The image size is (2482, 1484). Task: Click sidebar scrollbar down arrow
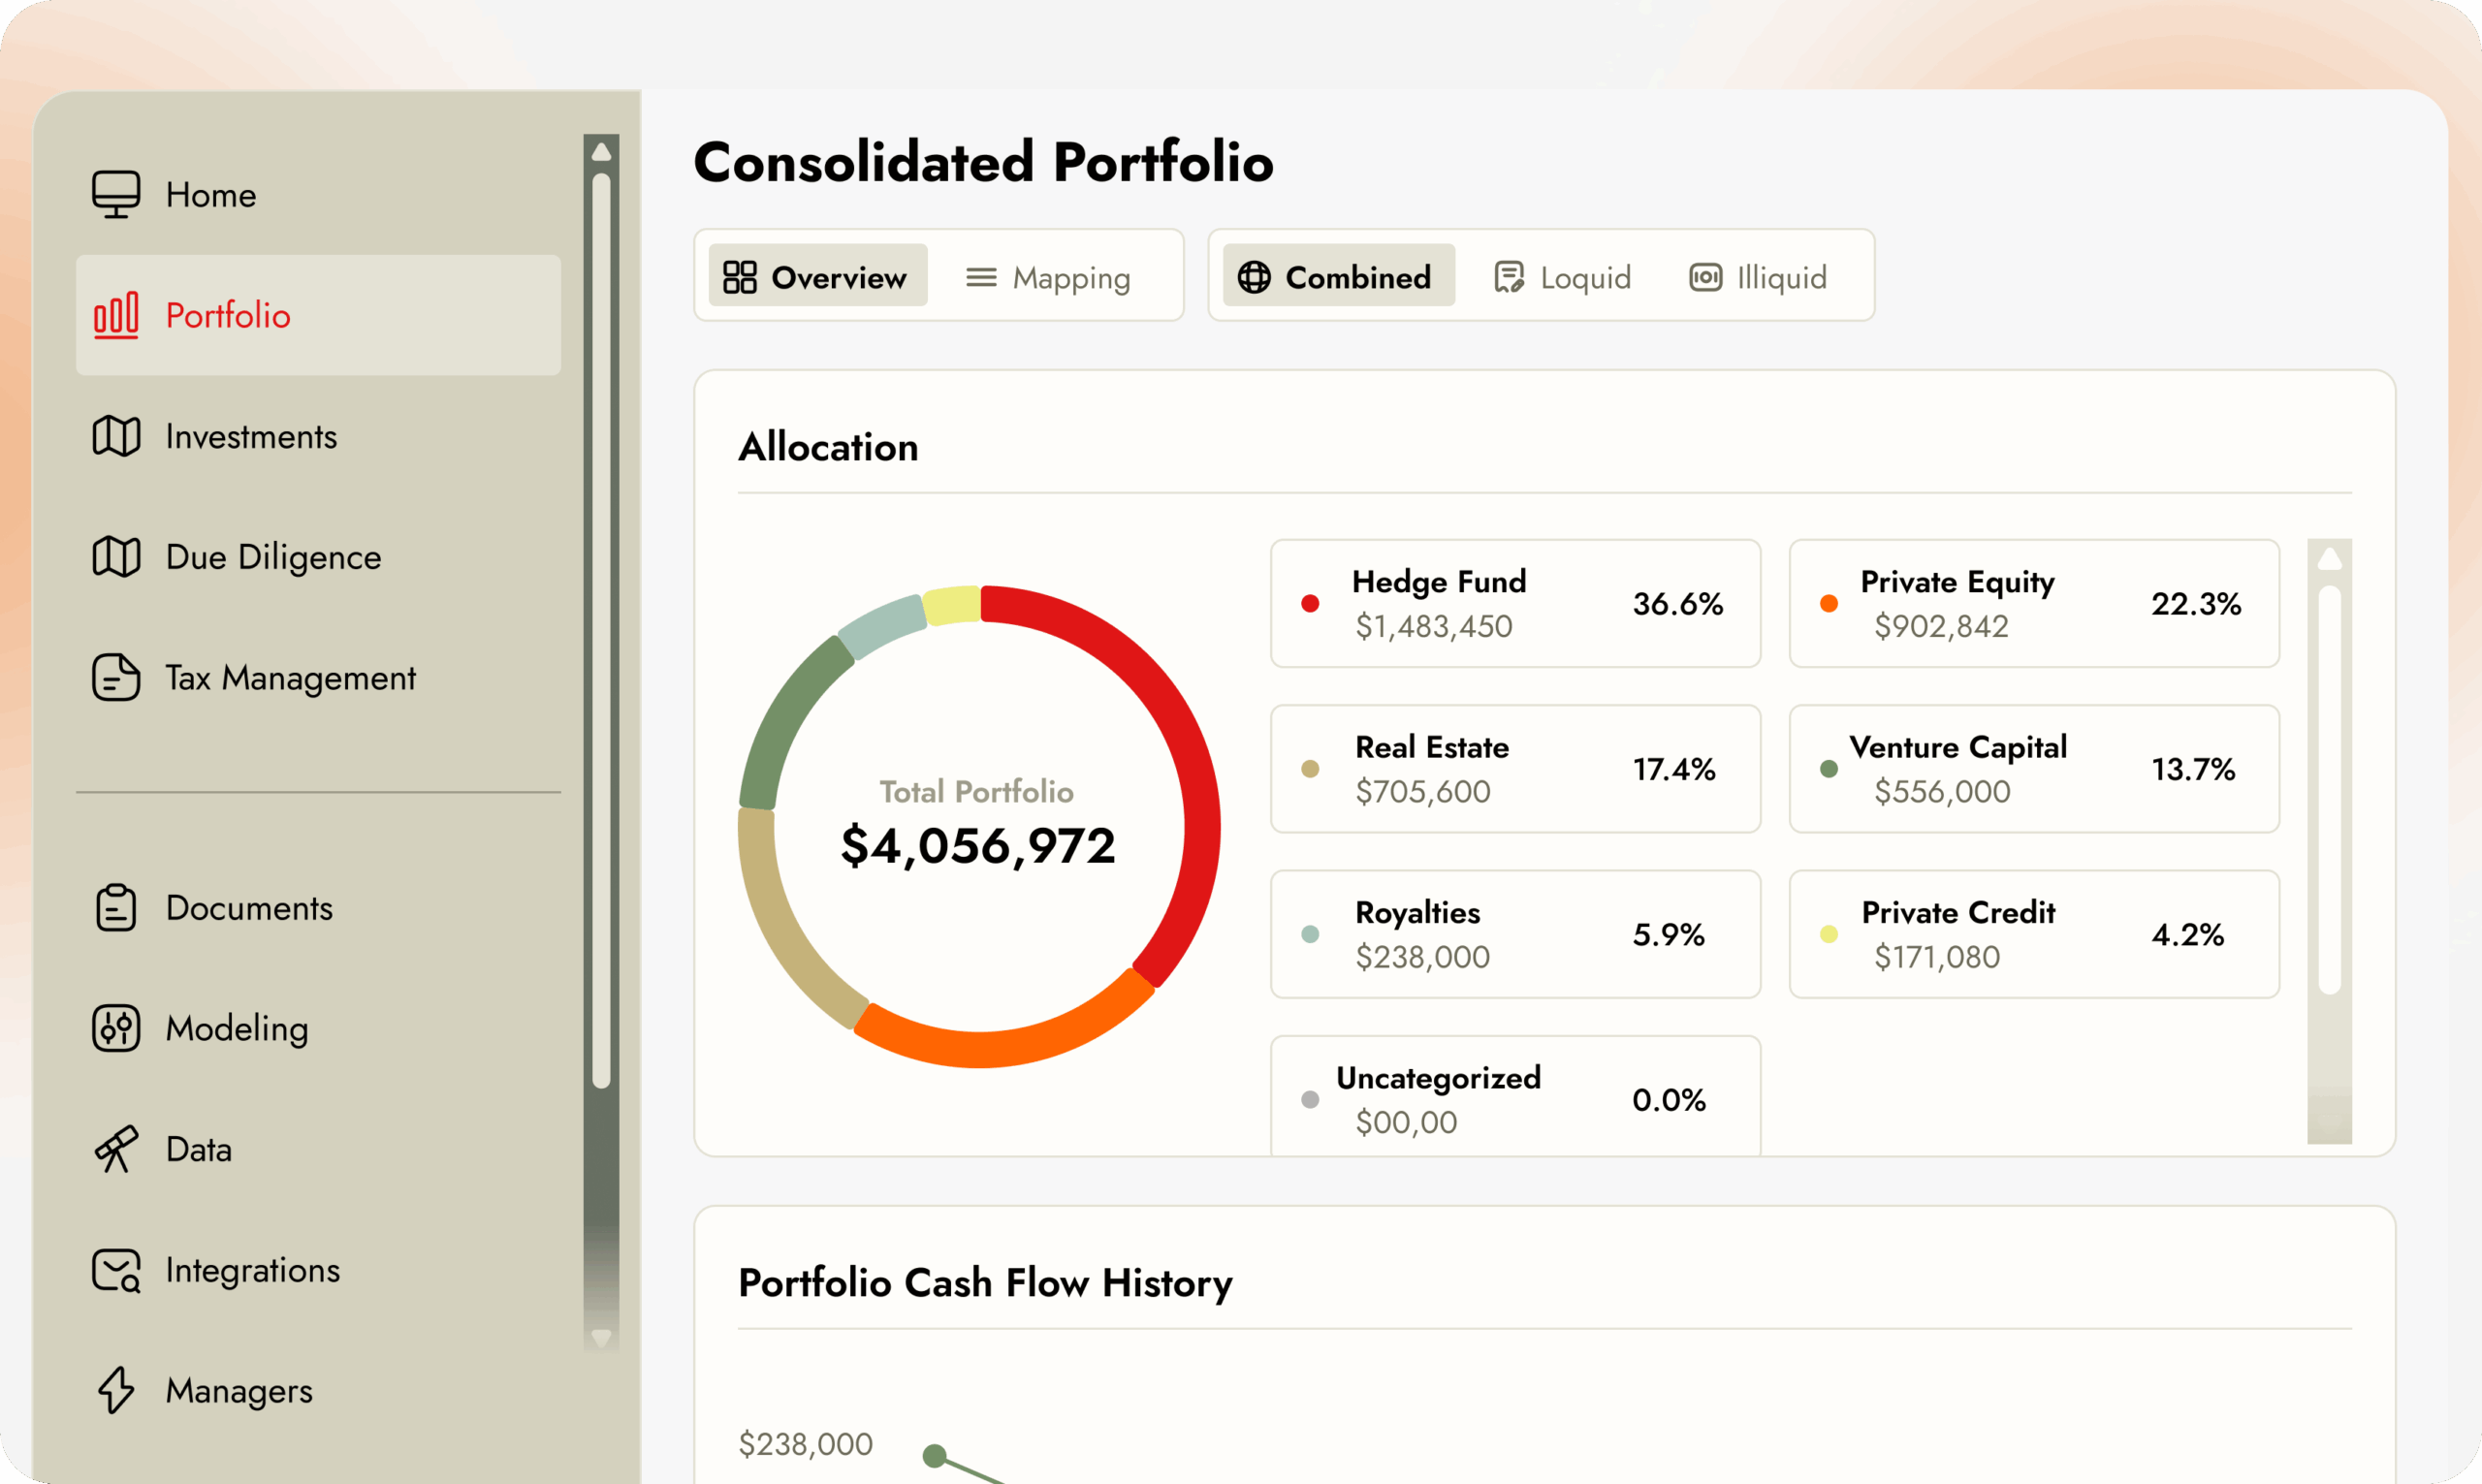pos(601,1337)
